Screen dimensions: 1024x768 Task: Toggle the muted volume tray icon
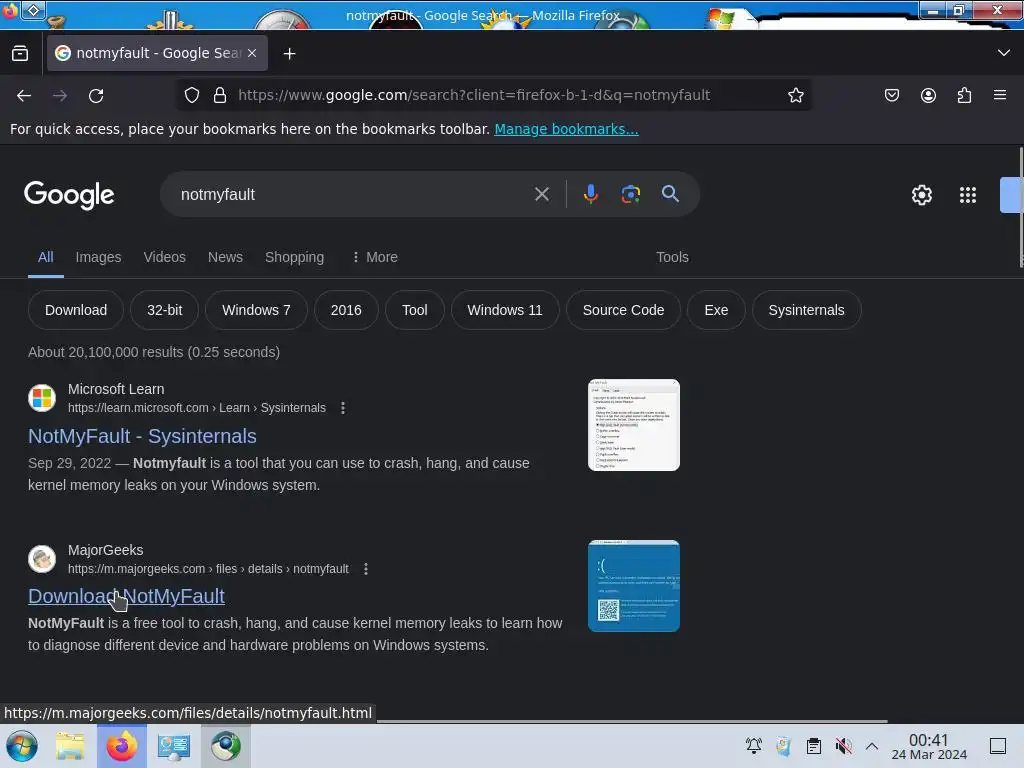click(x=843, y=746)
